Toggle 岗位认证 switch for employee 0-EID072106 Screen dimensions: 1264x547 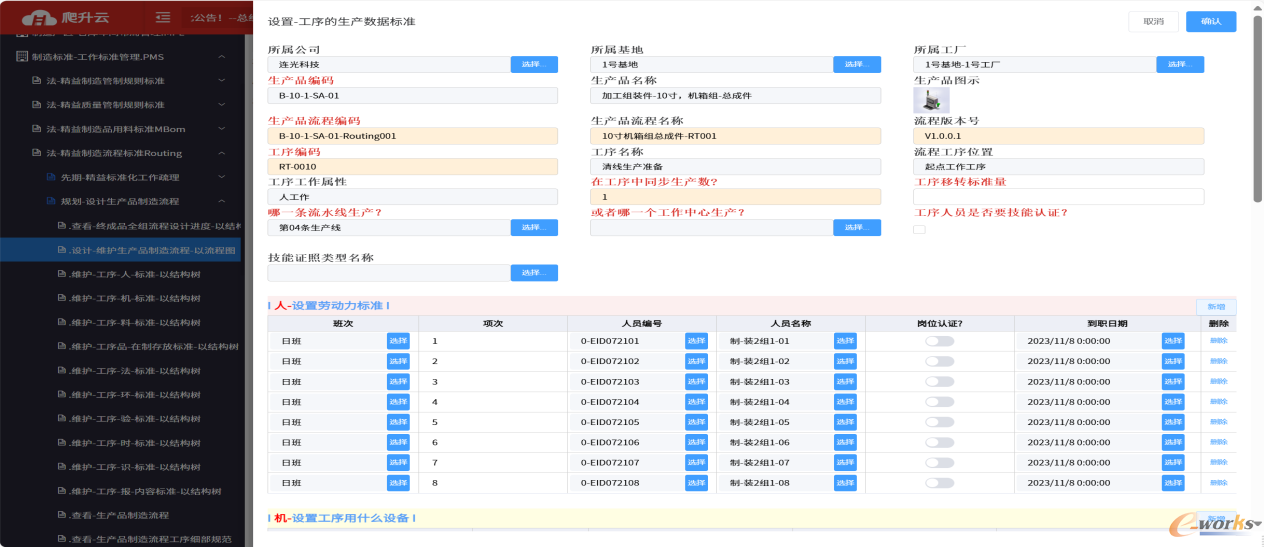click(x=939, y=442)
